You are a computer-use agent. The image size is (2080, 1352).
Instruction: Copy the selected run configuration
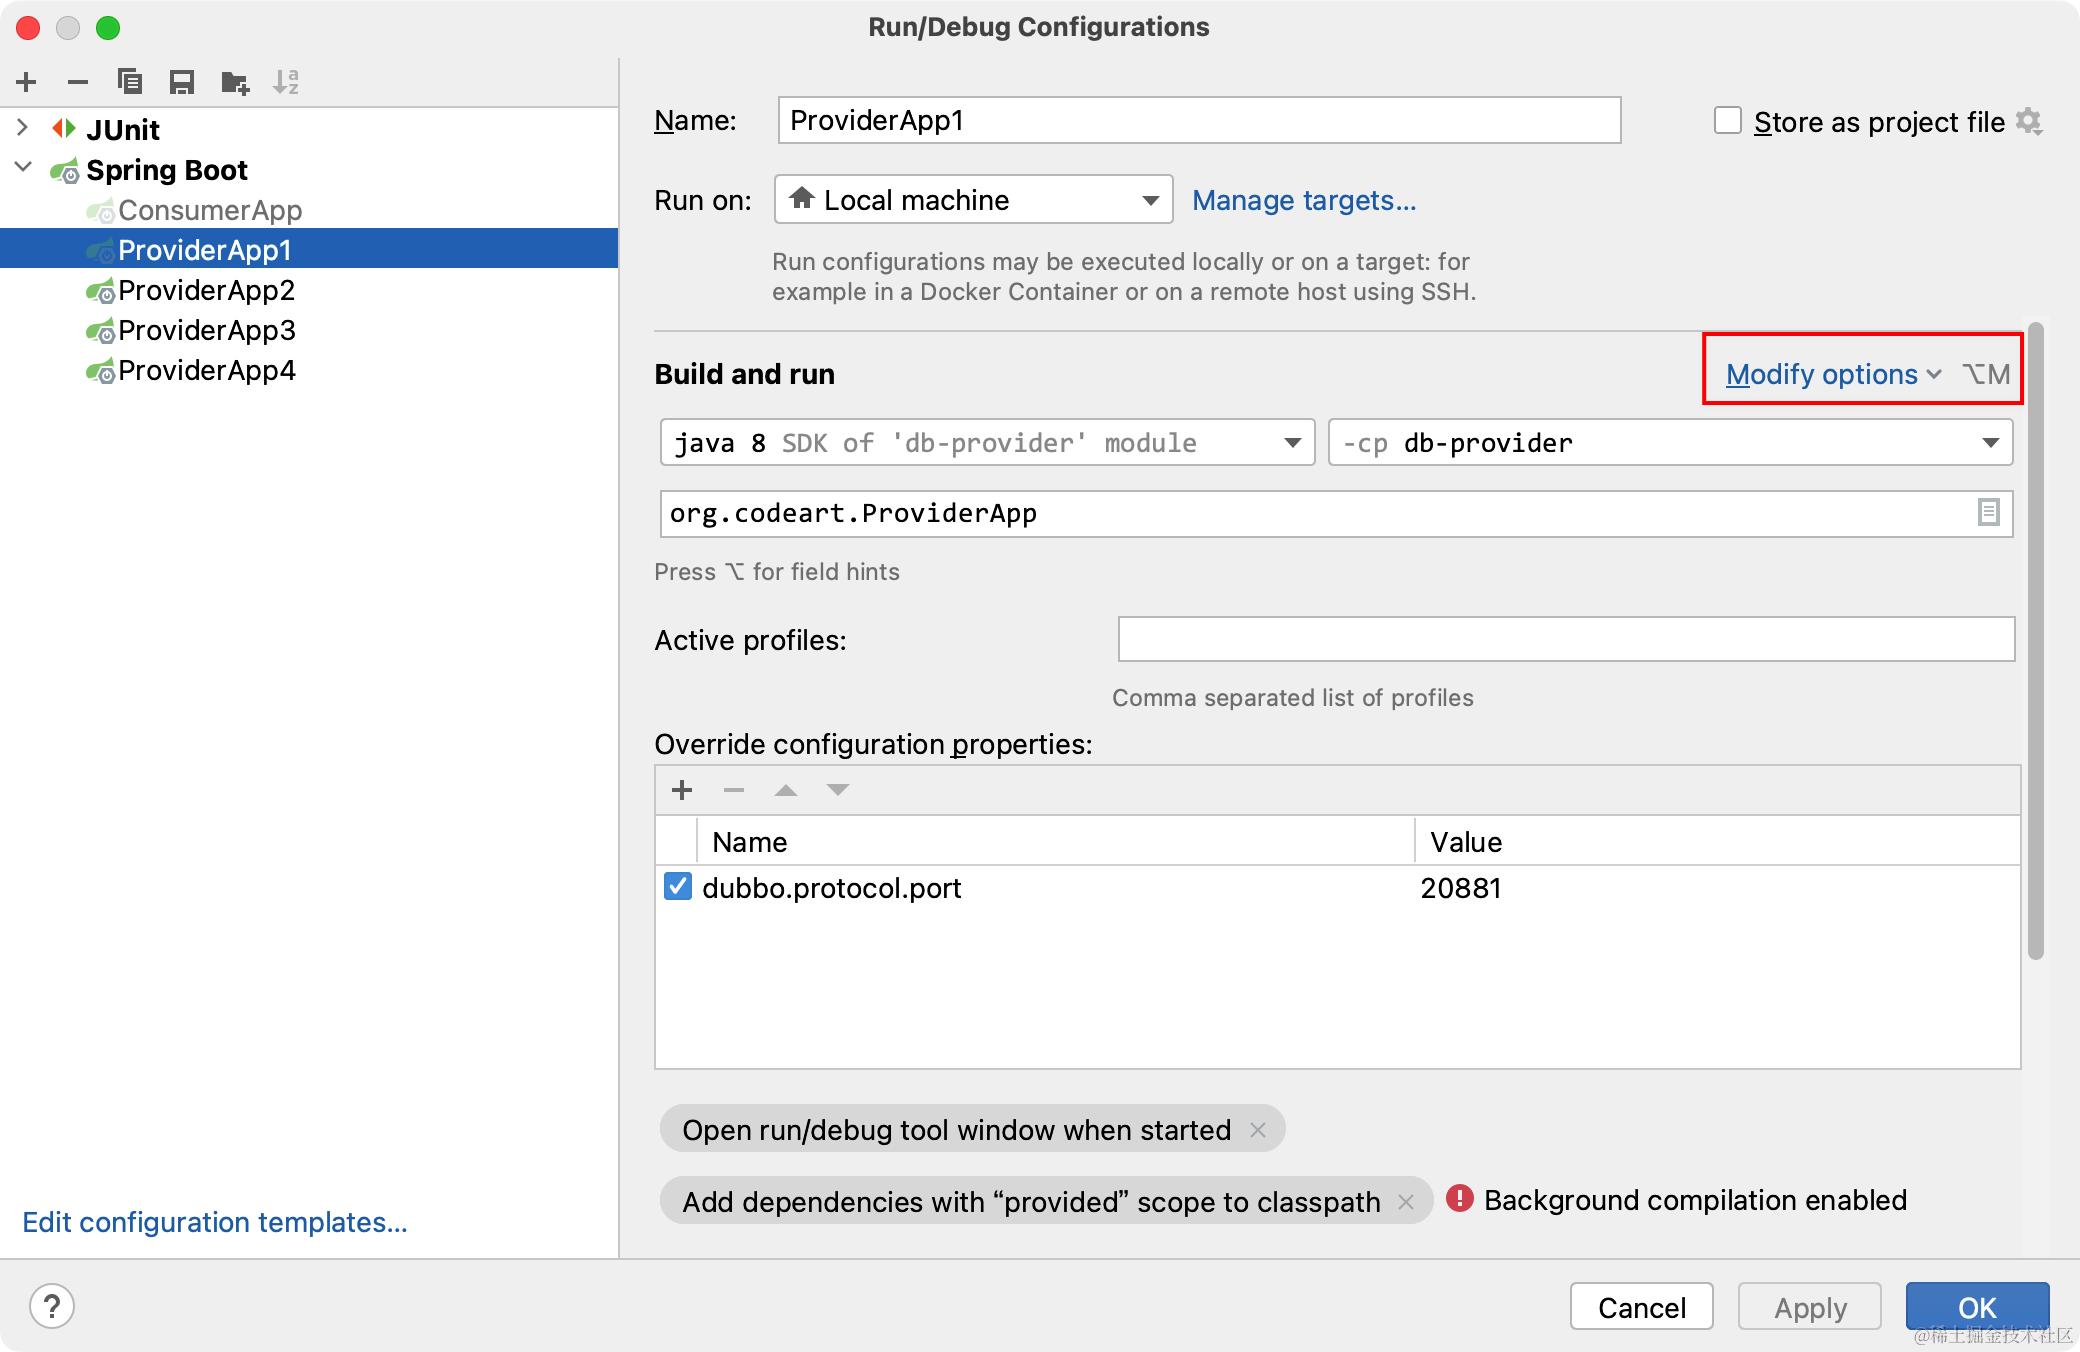point(129,82)
